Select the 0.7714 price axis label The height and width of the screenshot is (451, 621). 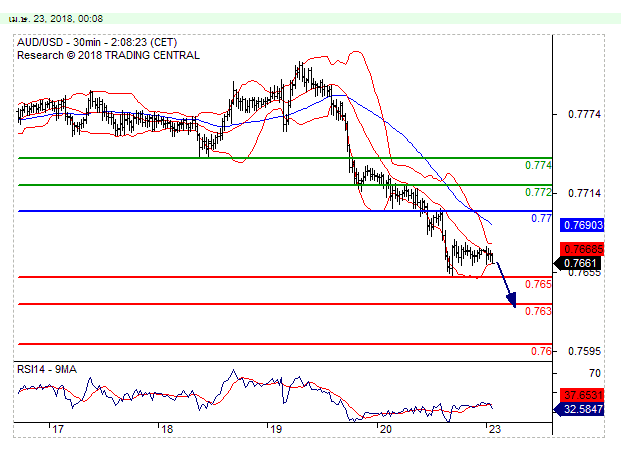tap(584, 193)
